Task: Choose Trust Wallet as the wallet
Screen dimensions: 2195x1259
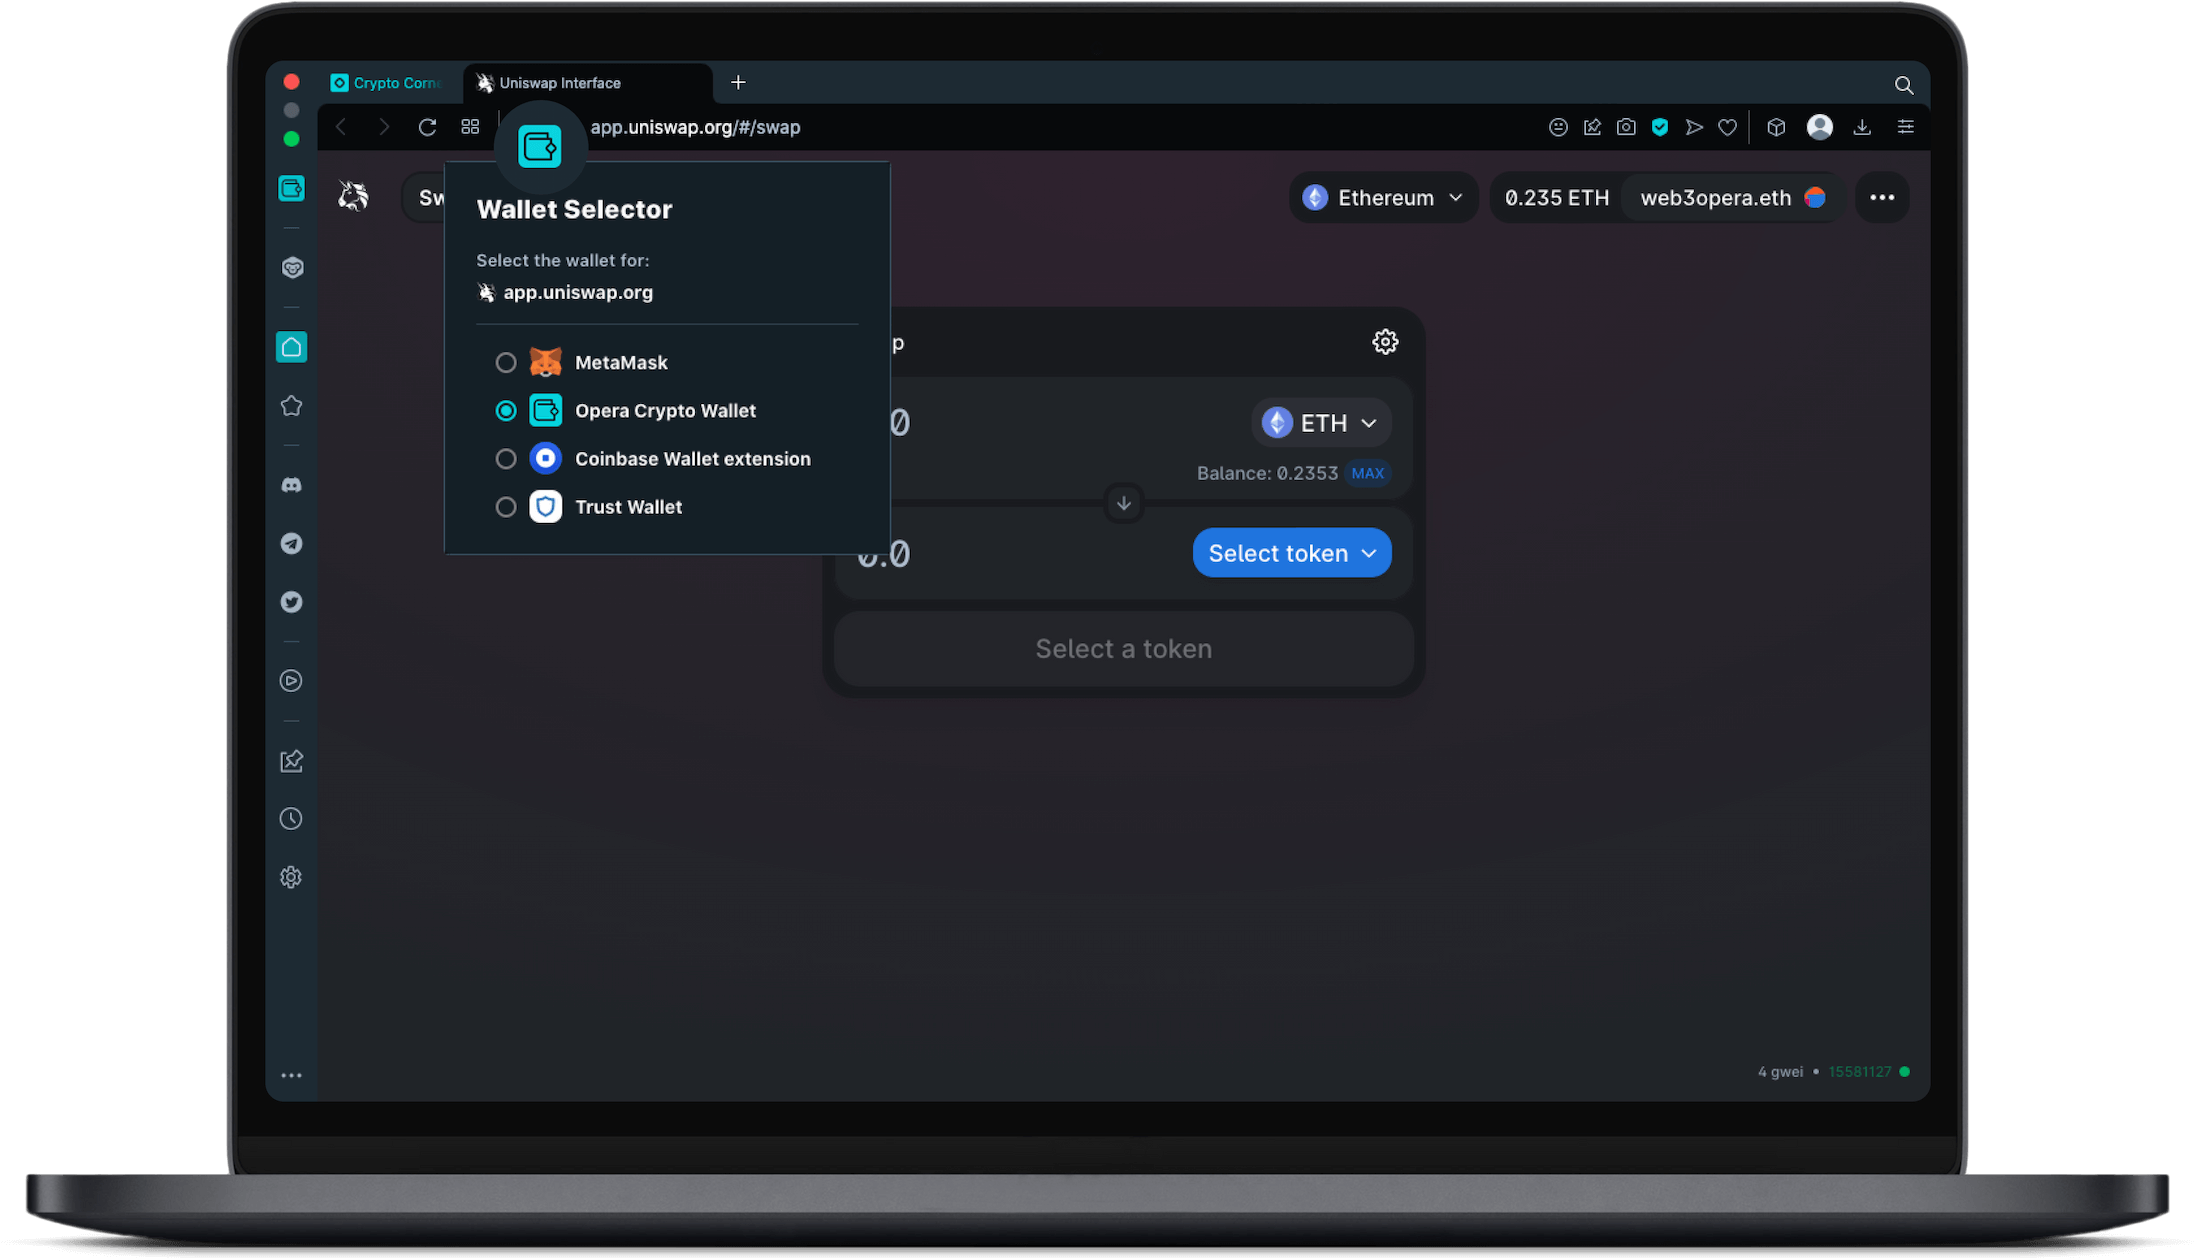Action: (506, 507)
